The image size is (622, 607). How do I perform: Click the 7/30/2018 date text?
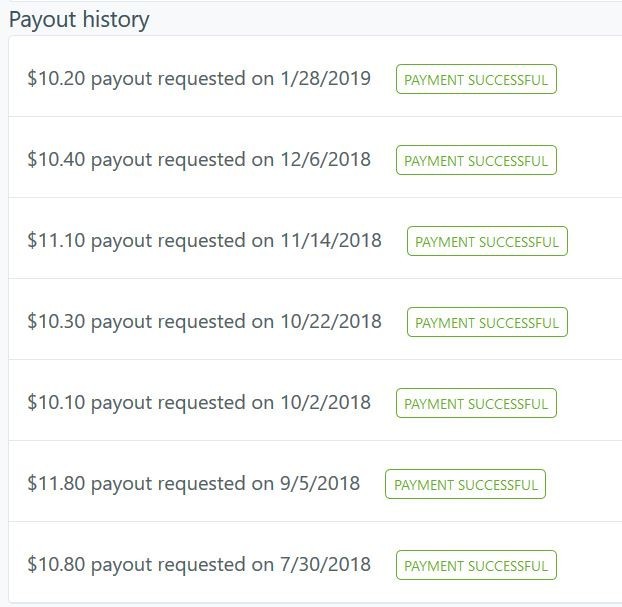[325, 564]
